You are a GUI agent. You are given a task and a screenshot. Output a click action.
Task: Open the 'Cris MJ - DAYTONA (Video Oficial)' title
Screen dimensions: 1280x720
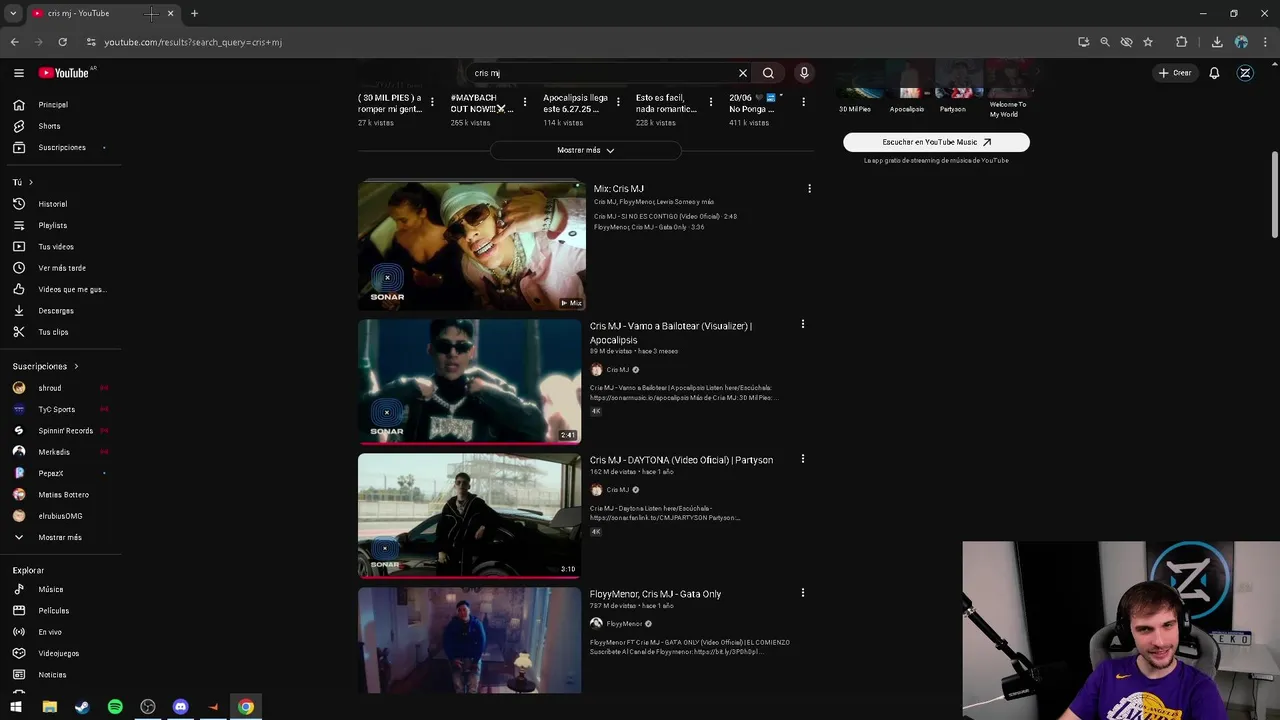coord(681,460)
